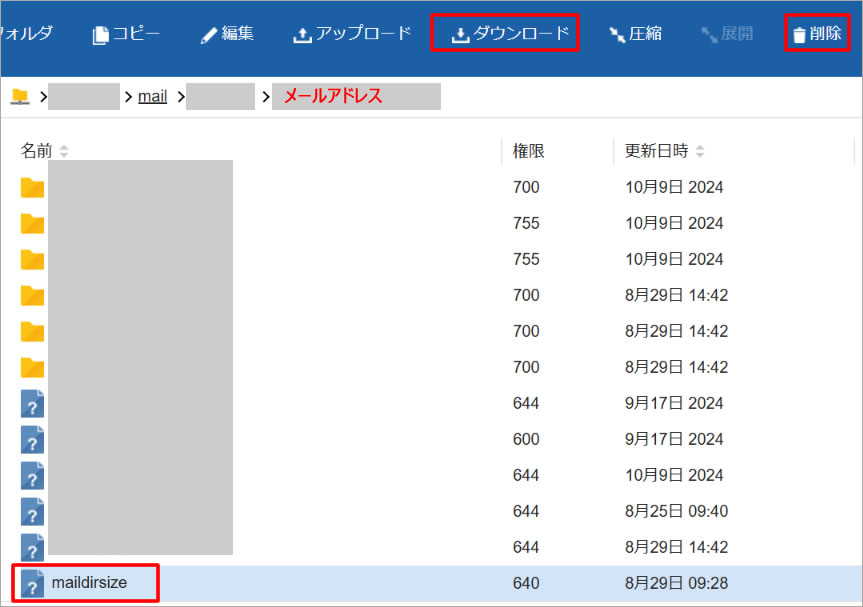Select file icon in 8月25日 09:40 row
Screen dimensions: 863x607
[32, 512]
